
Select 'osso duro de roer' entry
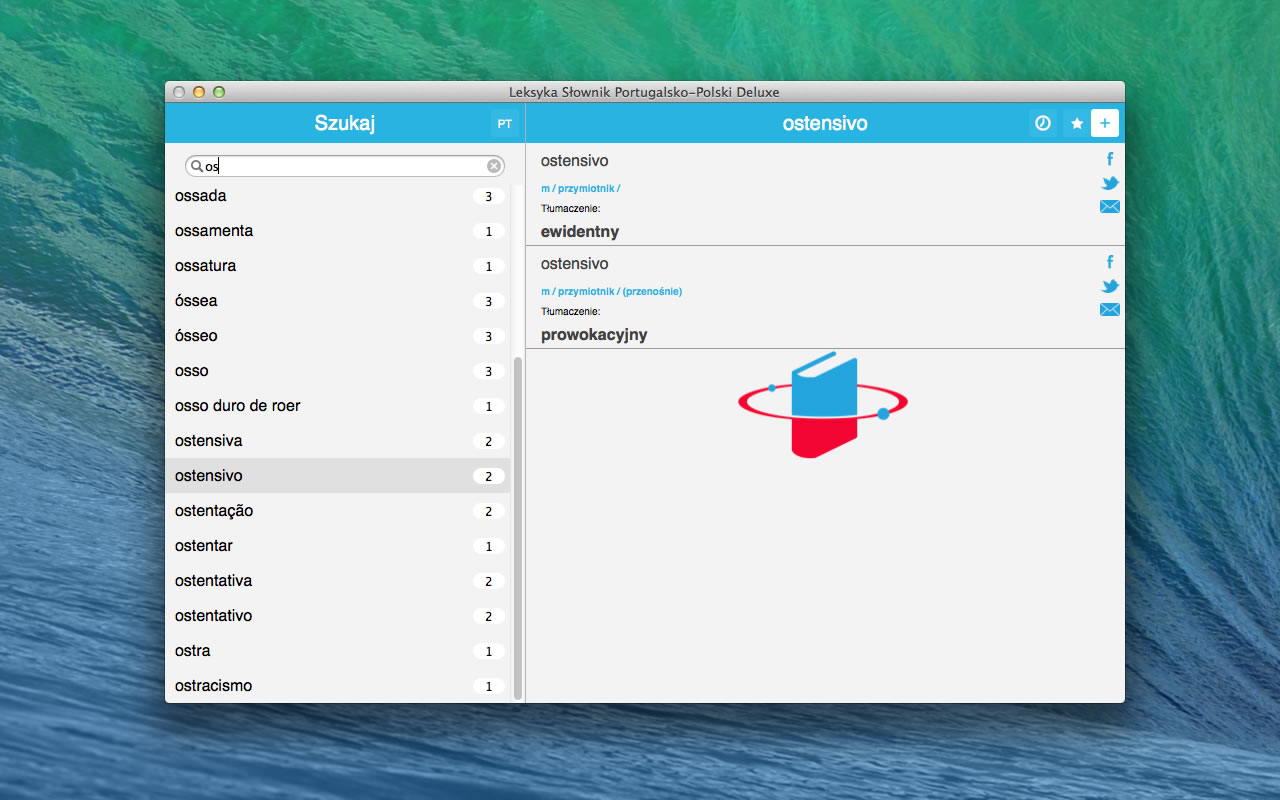338,406
